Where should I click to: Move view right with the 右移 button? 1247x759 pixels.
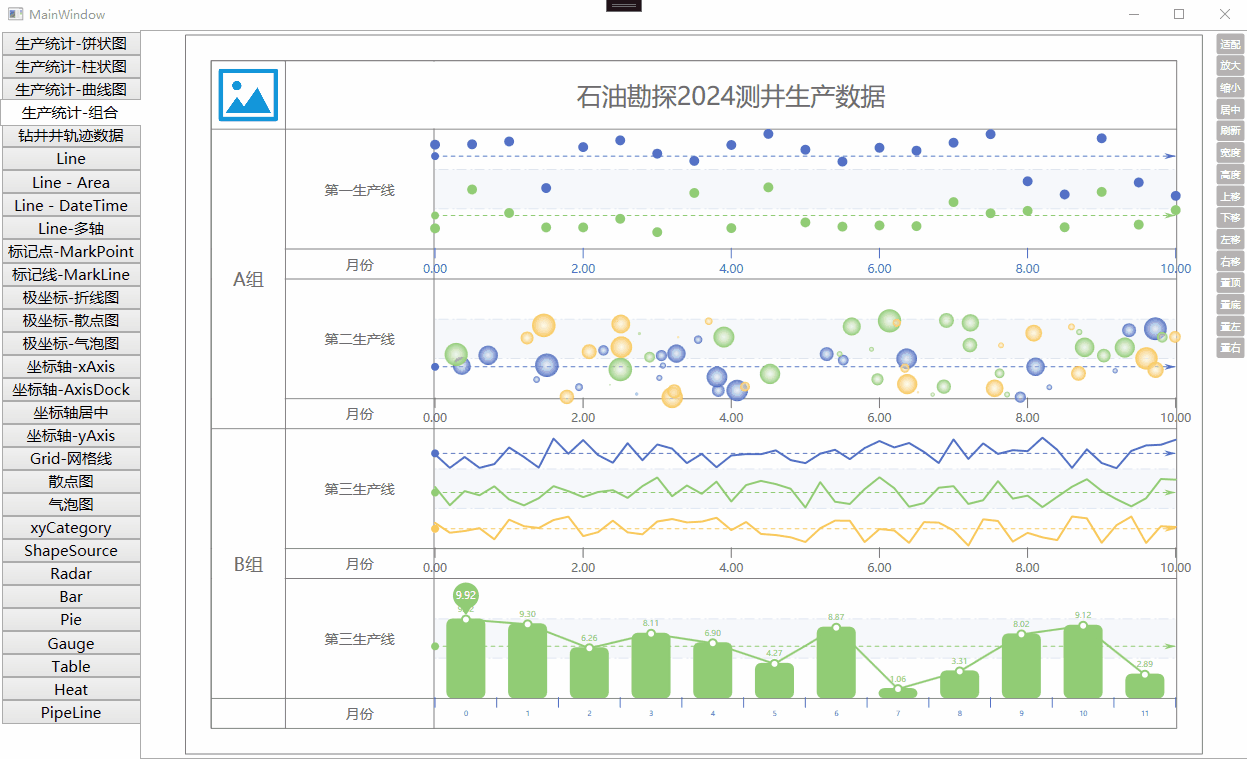pyautogui.click(x=1230, y=261)
